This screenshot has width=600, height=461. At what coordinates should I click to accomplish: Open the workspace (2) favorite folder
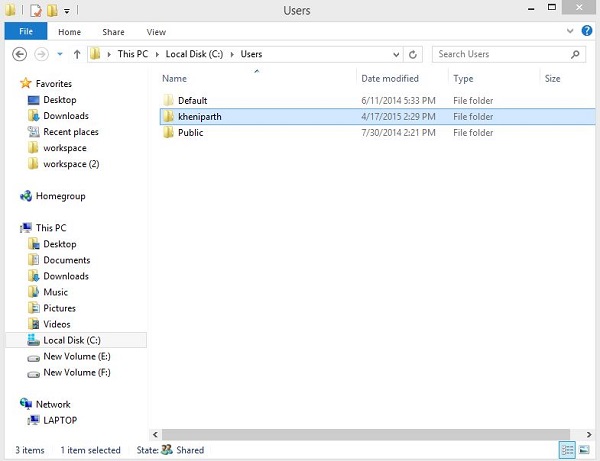click(71, 164)
